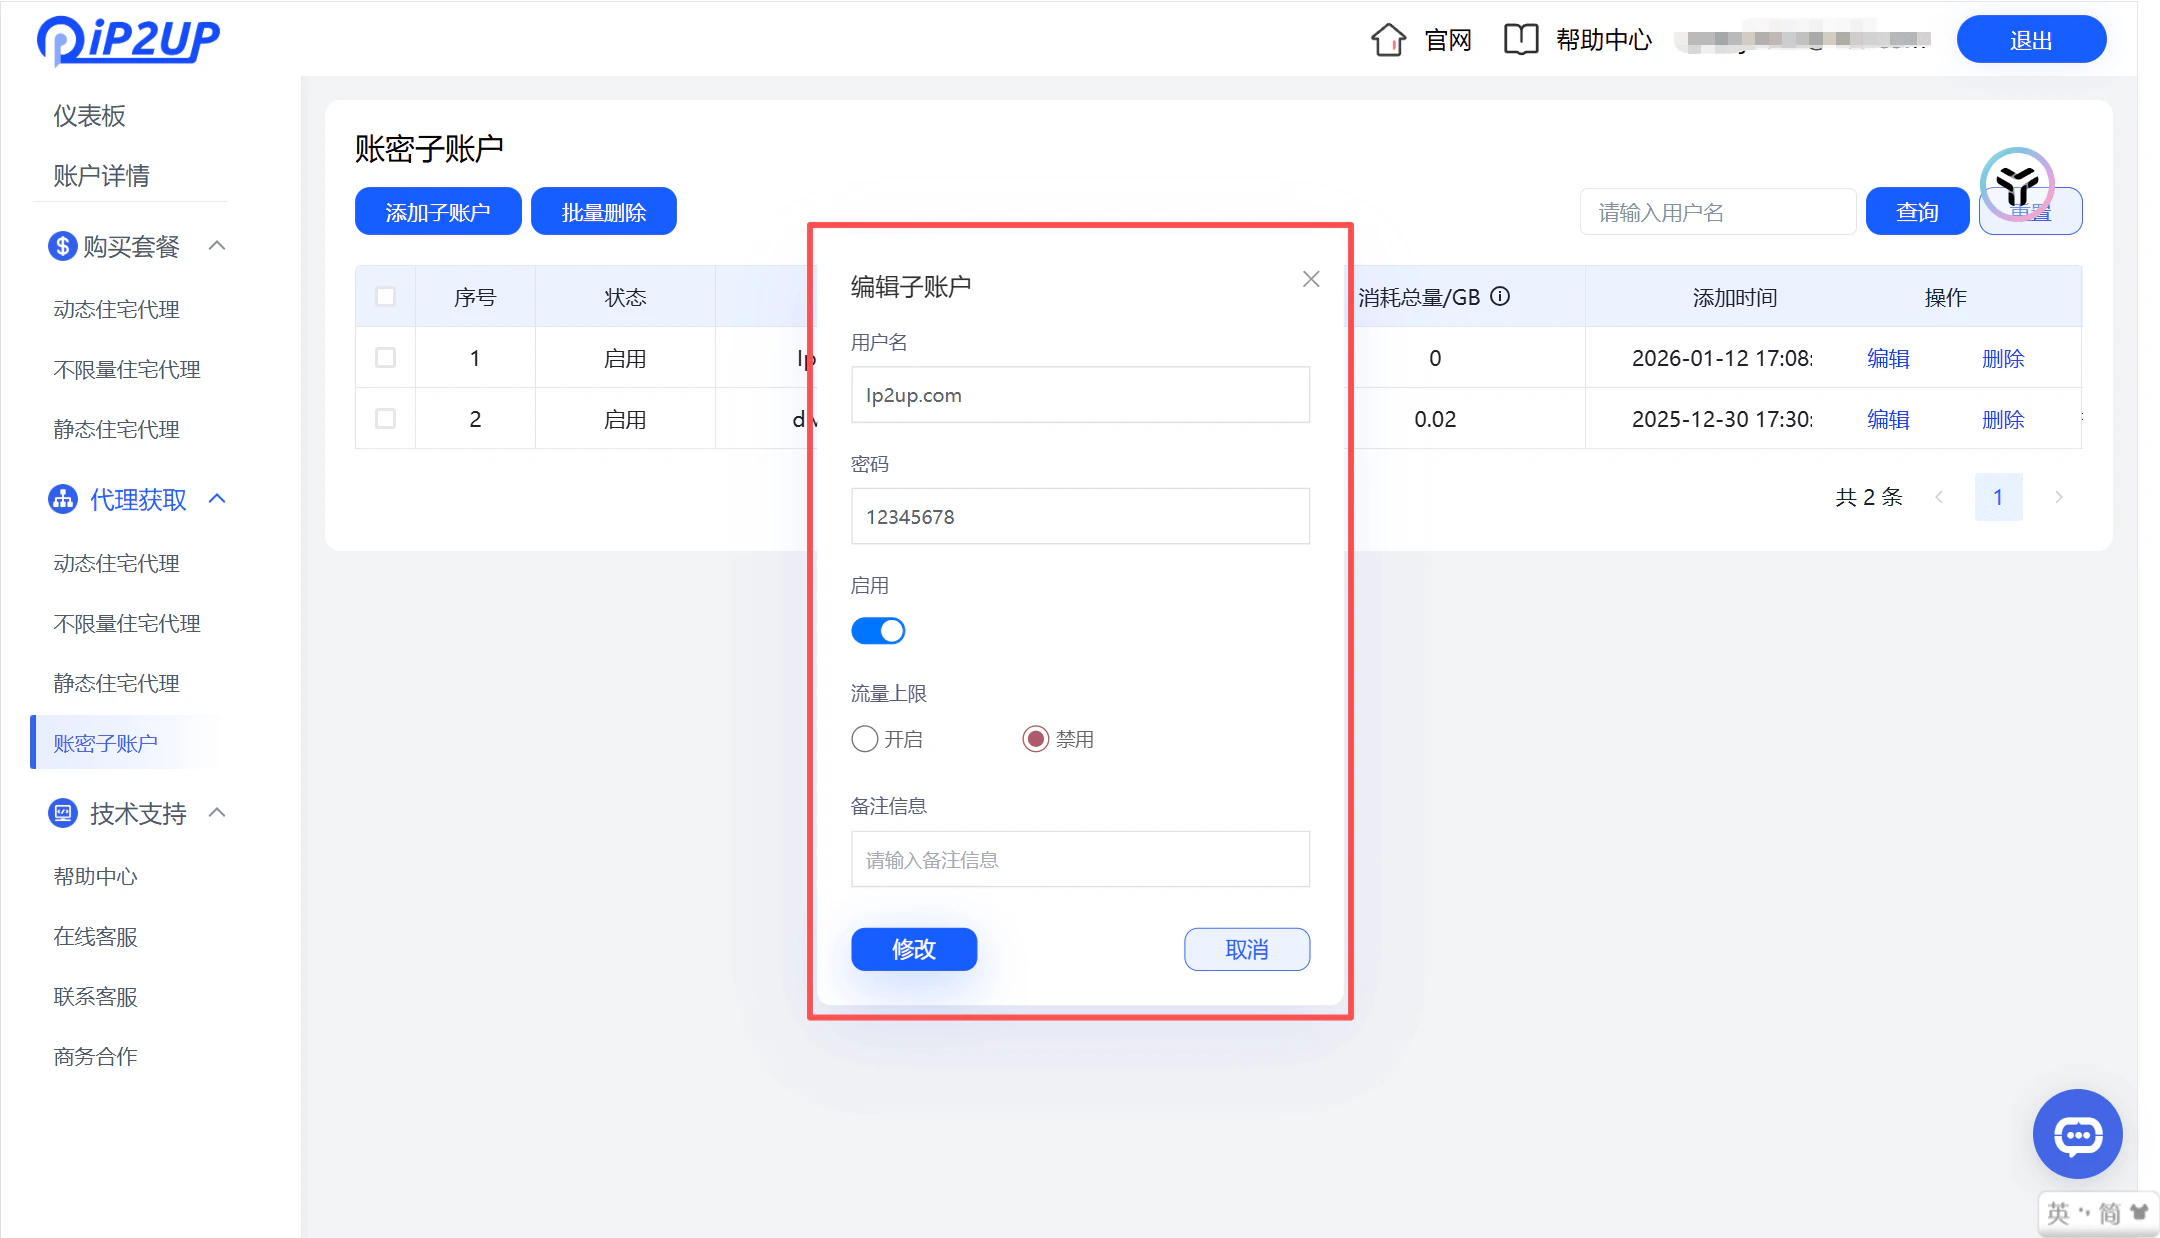The width and height of the screenshot is (2160, 1238).
Task: Open the 账密子账户 sidebar entry
Action: coord(106,742)
